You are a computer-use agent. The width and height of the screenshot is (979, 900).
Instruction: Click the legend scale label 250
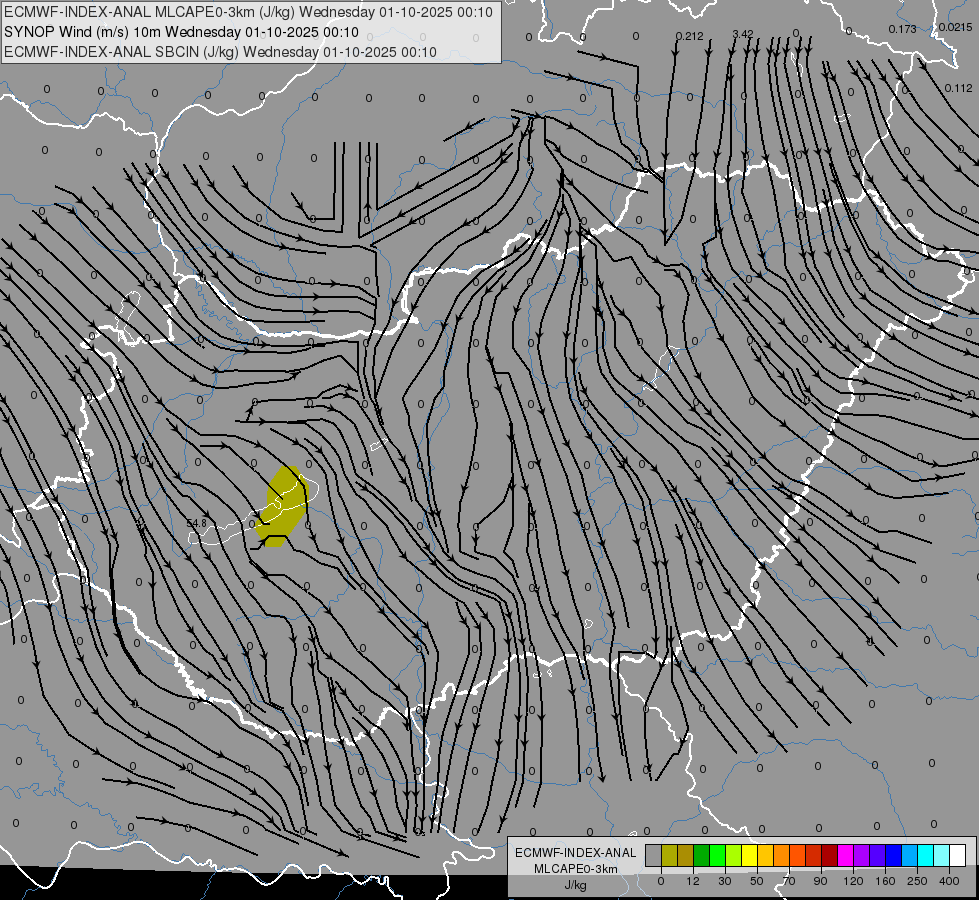click(x=917, y=881)
